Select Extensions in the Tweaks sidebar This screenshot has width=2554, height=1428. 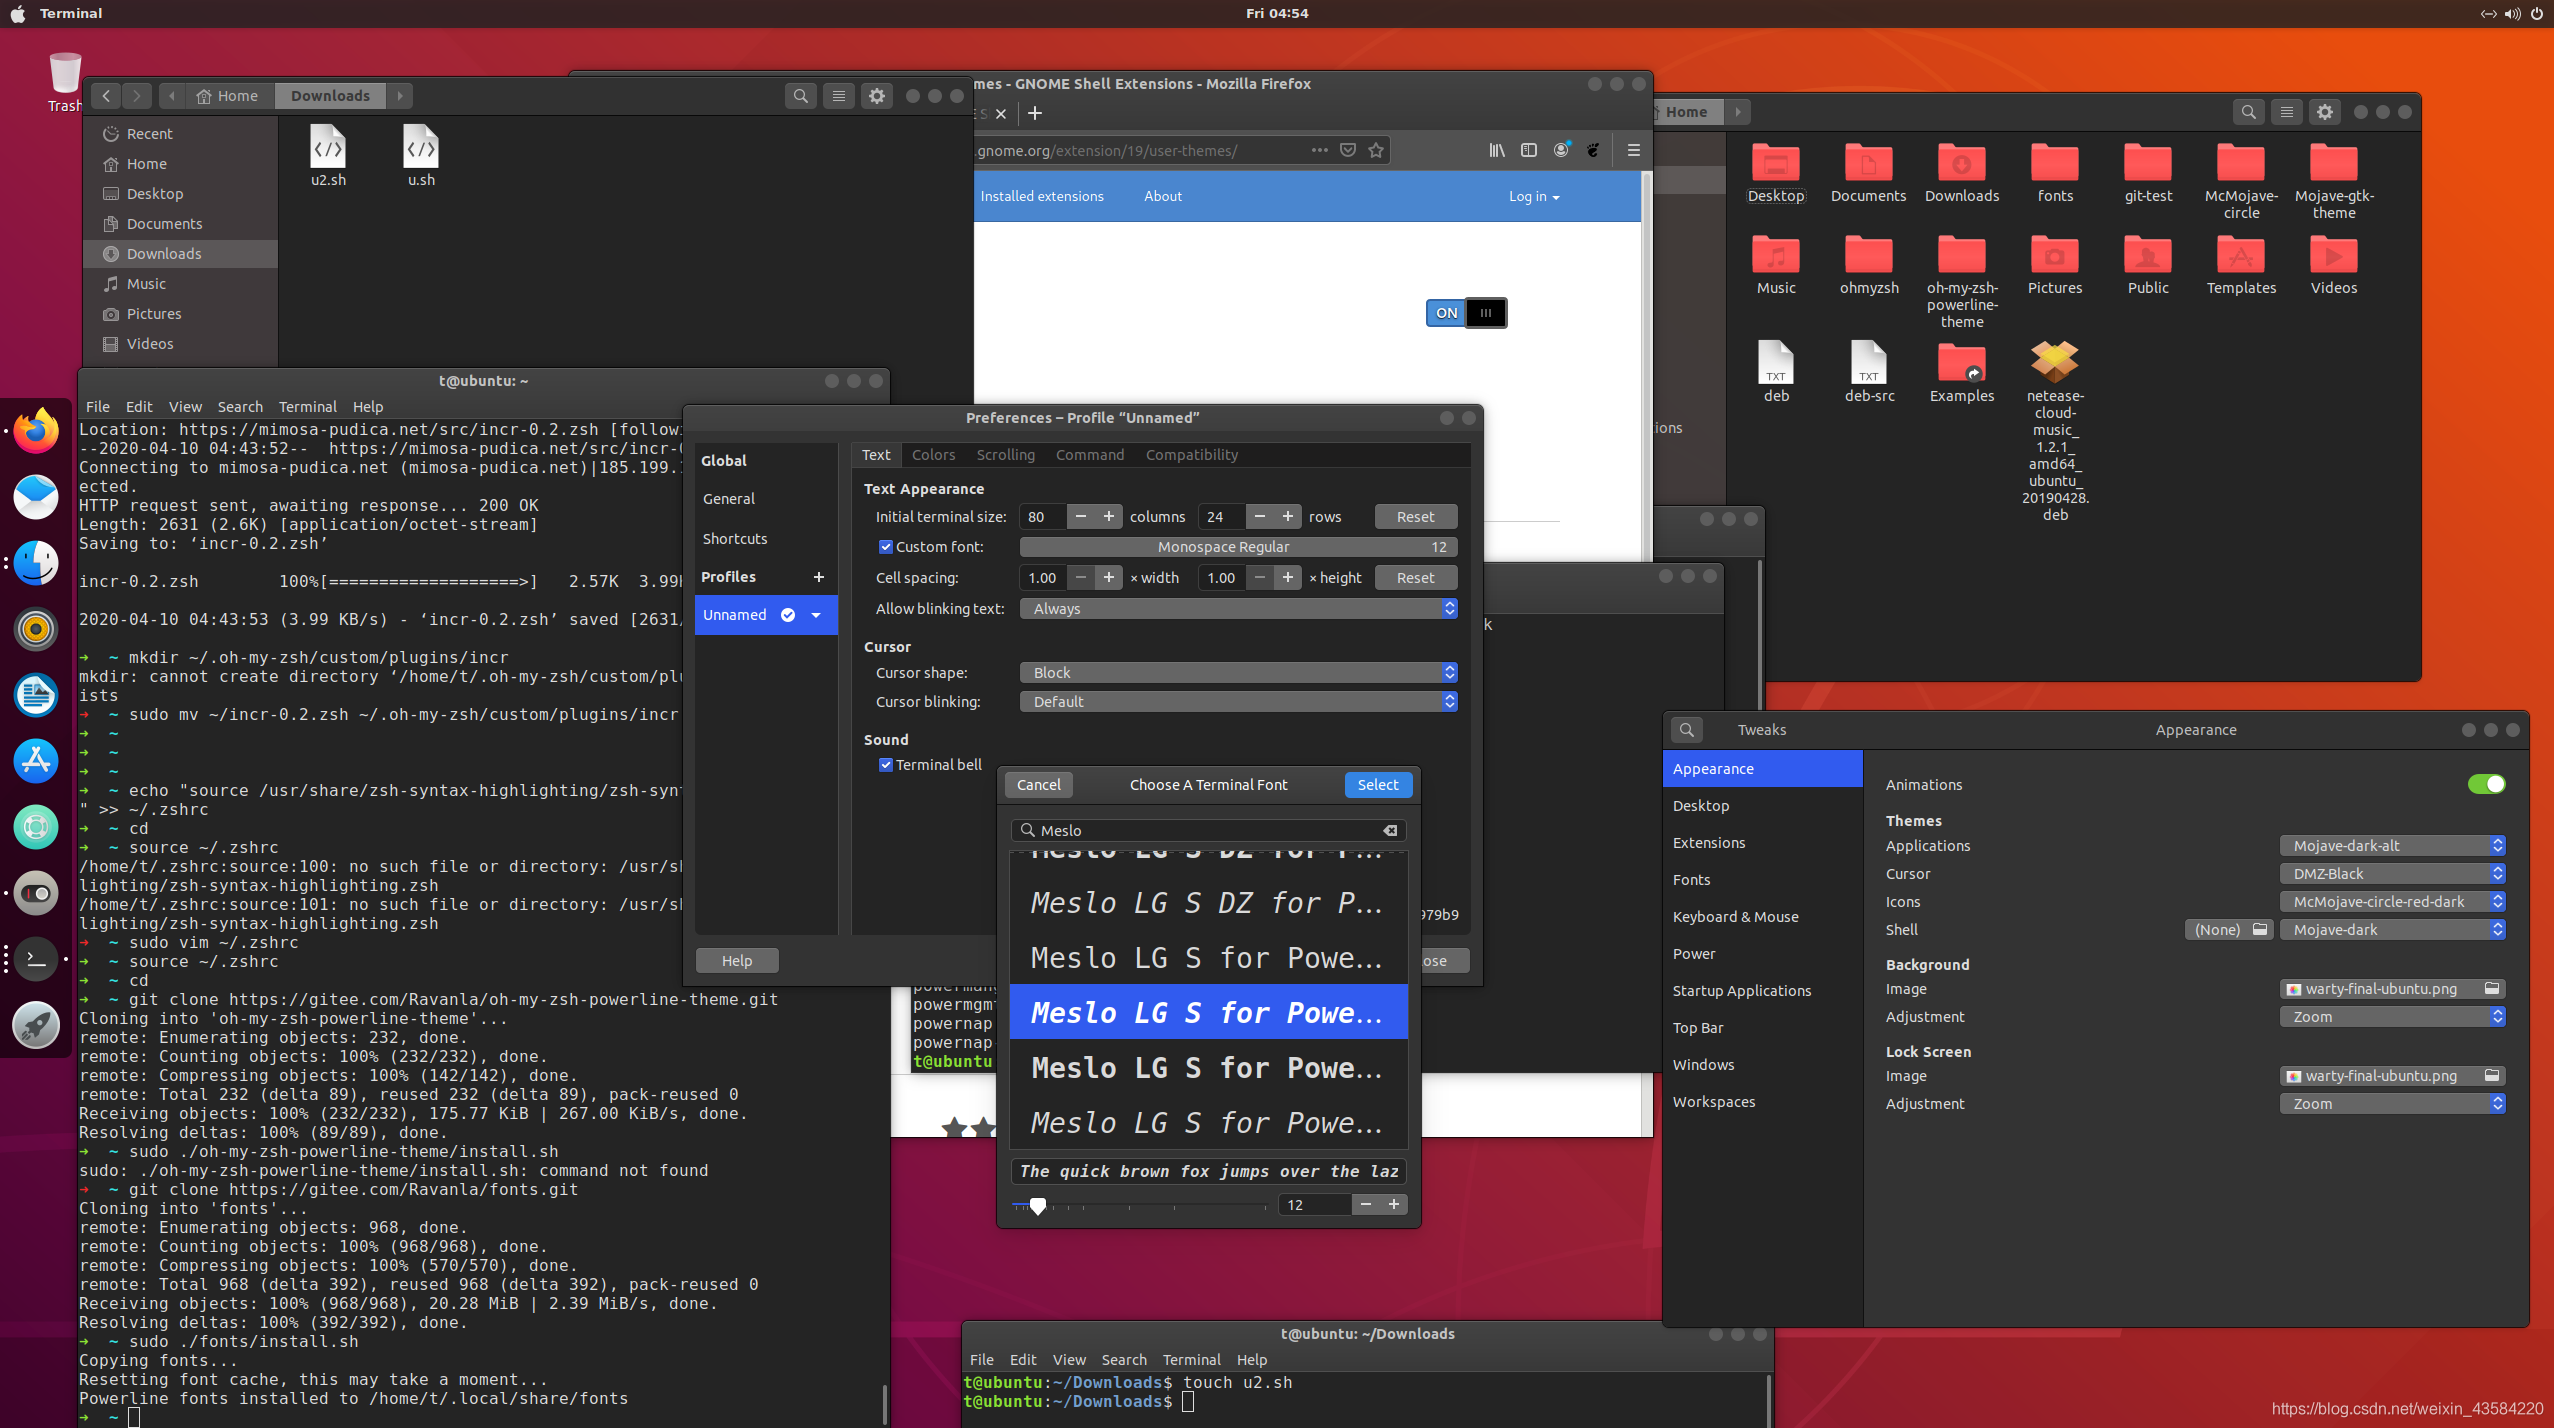(x=1709, y=843)
